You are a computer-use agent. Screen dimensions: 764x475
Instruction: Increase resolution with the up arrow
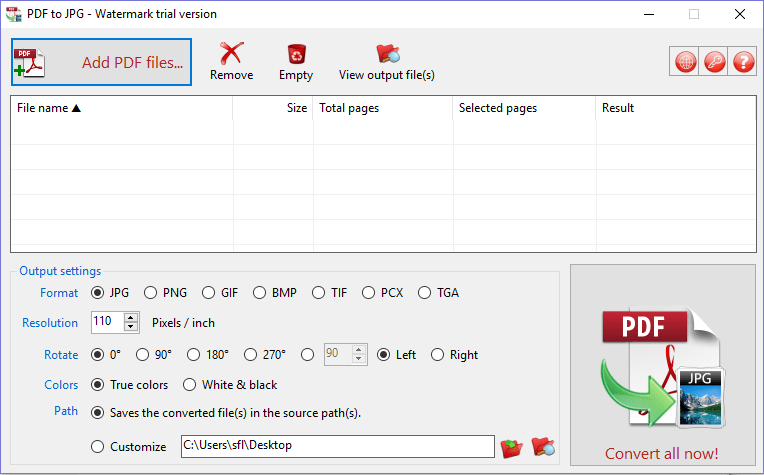[131, 317]
